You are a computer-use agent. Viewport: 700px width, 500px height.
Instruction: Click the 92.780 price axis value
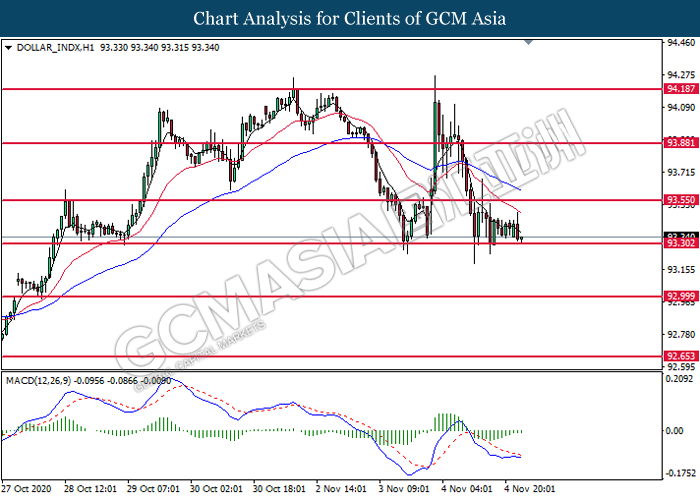[681, 334]
